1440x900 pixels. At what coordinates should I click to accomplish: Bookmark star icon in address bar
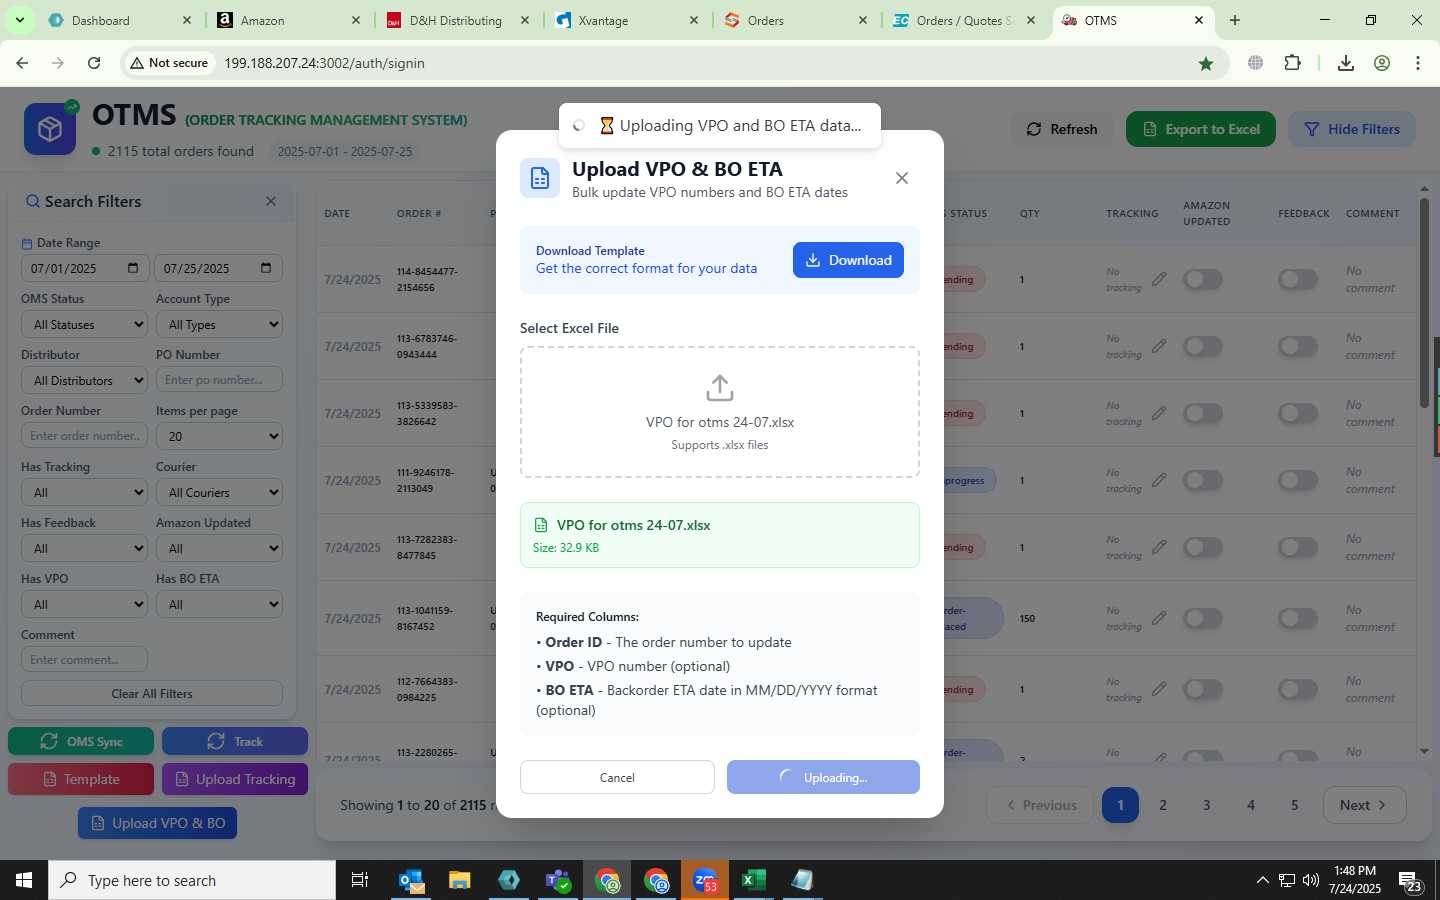(x=1206, y=63)
